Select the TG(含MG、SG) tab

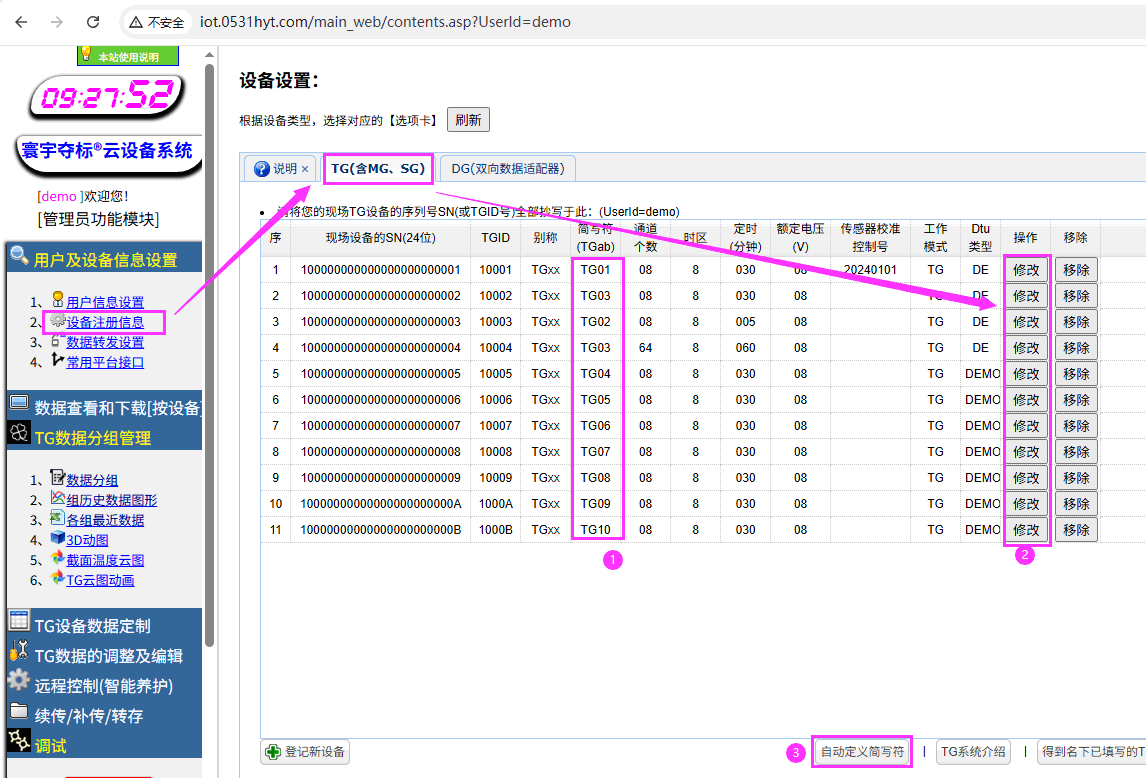coord(379,169)
